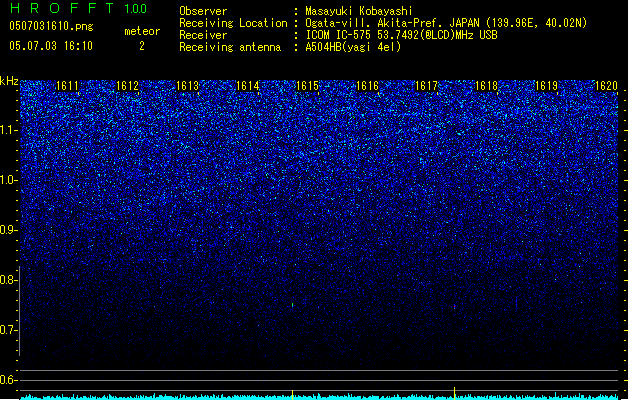Click the 0.9 kHz frequency label
The image size is (629, 400).
click(9, 230)
